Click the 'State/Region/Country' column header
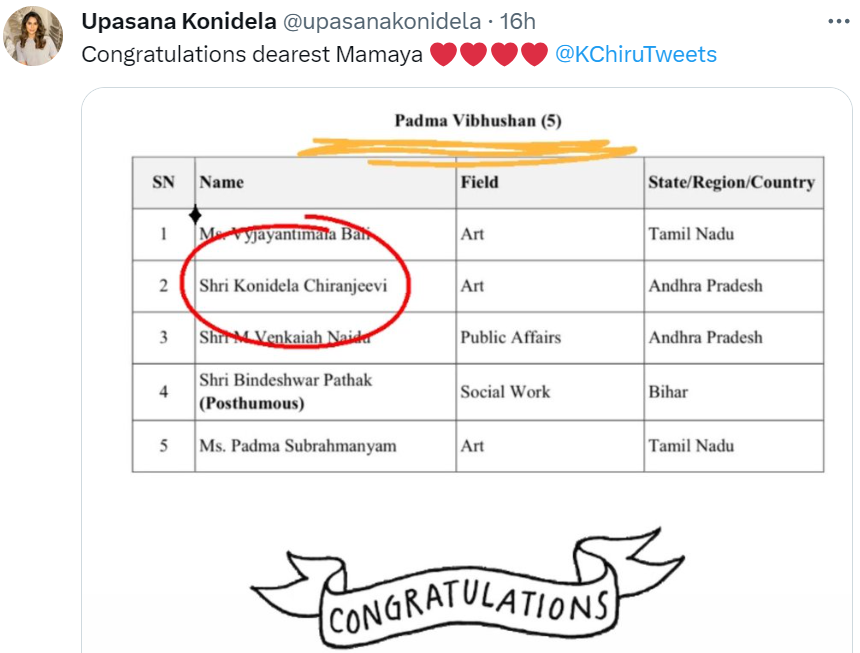The height and width of the screenshot is (653, 860). [731, 182]
